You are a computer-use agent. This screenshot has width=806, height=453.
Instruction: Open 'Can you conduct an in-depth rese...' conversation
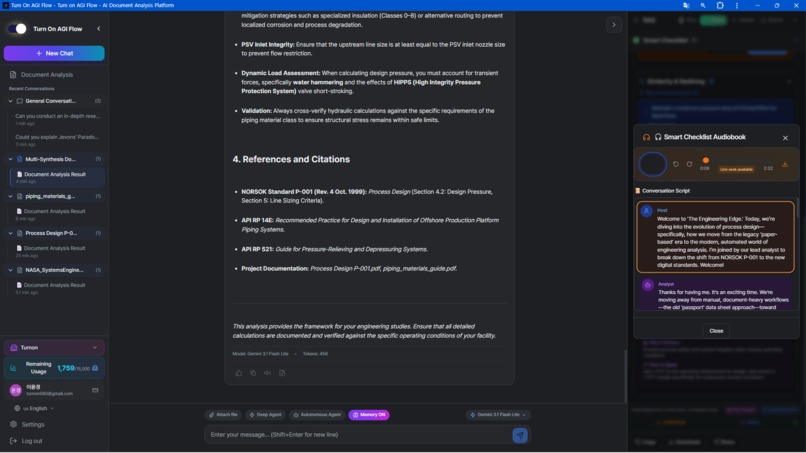pyautogui.click(x=57, y=119)
